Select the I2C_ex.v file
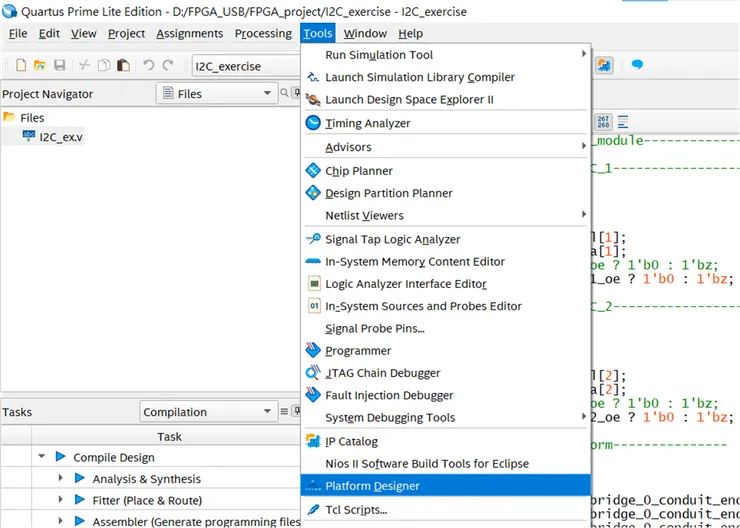This screenshot has height=528, width=740. 60,137
